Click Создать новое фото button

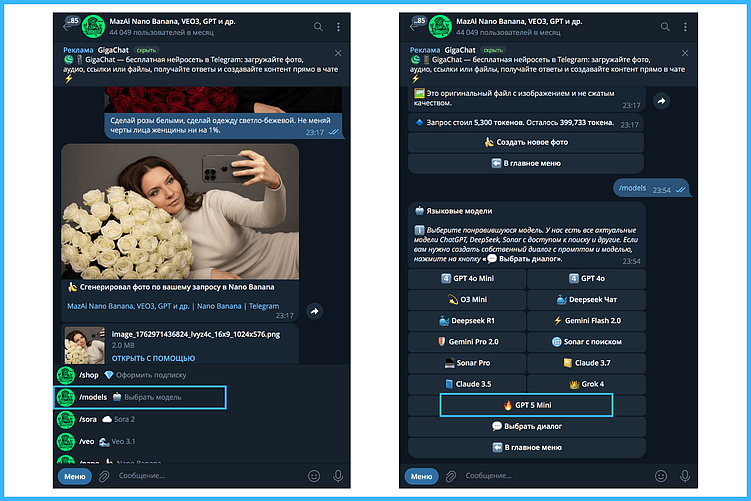(526, 142)
